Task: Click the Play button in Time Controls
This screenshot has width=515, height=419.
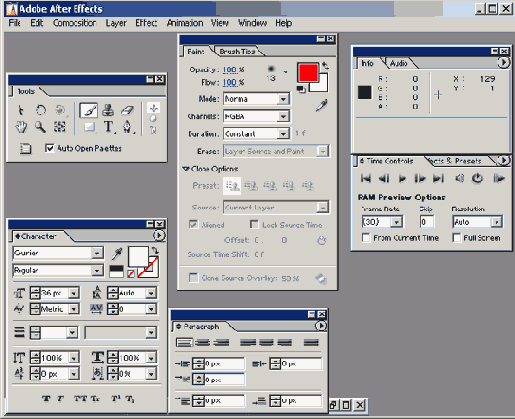Action: [x=402, y=179]
